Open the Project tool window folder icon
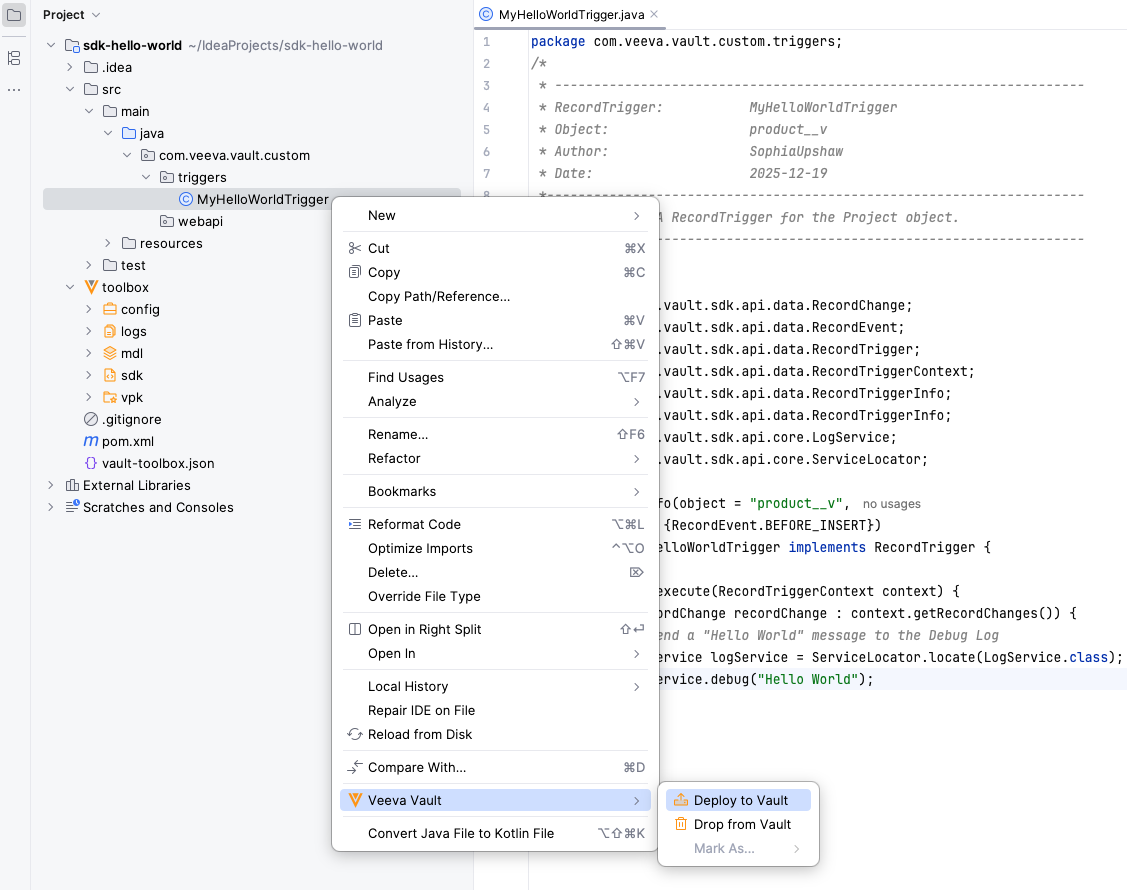Image resolution: width=1127 pixels, height=890 pixels. point(14,14)
